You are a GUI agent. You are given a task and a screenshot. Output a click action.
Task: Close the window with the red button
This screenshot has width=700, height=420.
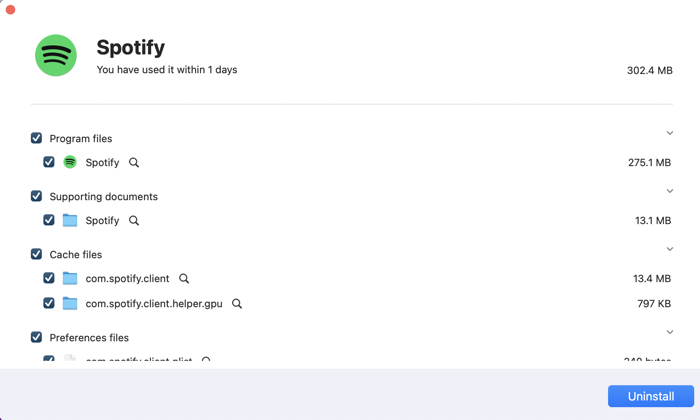(x=11, y=9)
